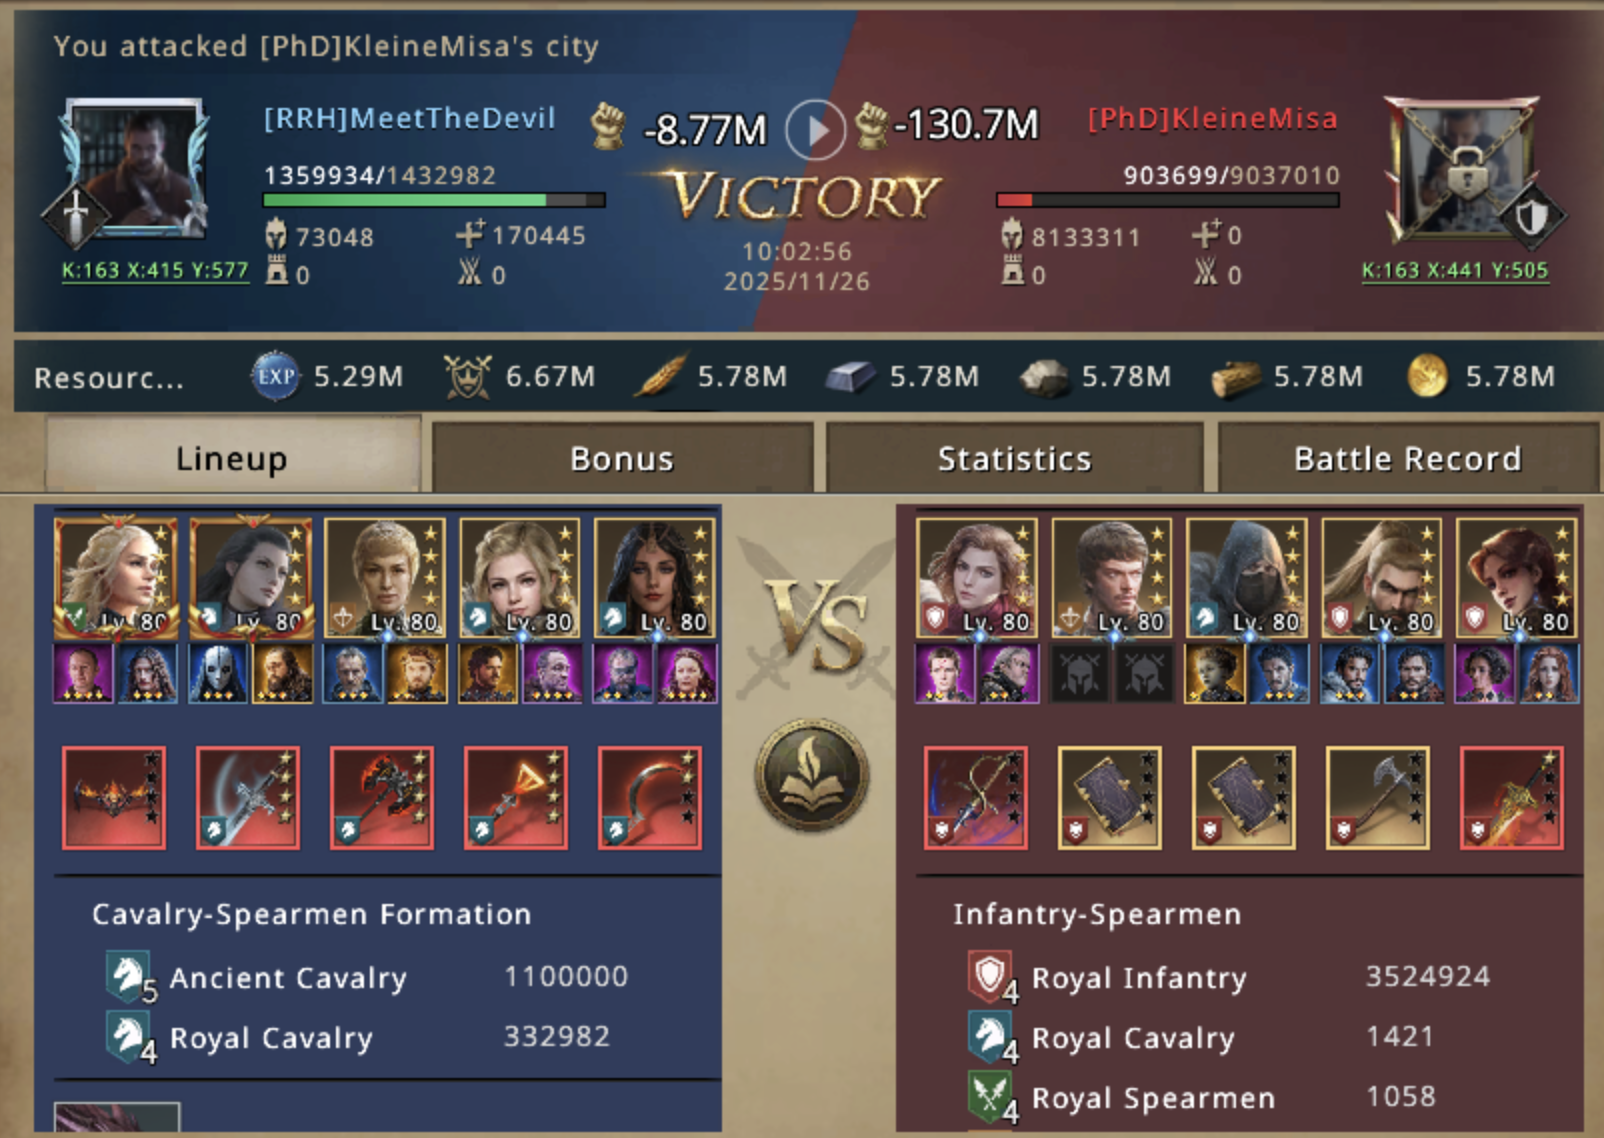View KleineMisa's locked avatar
The height and width of the screenshot is (1138, 1604).
[x=1464, y=168]
